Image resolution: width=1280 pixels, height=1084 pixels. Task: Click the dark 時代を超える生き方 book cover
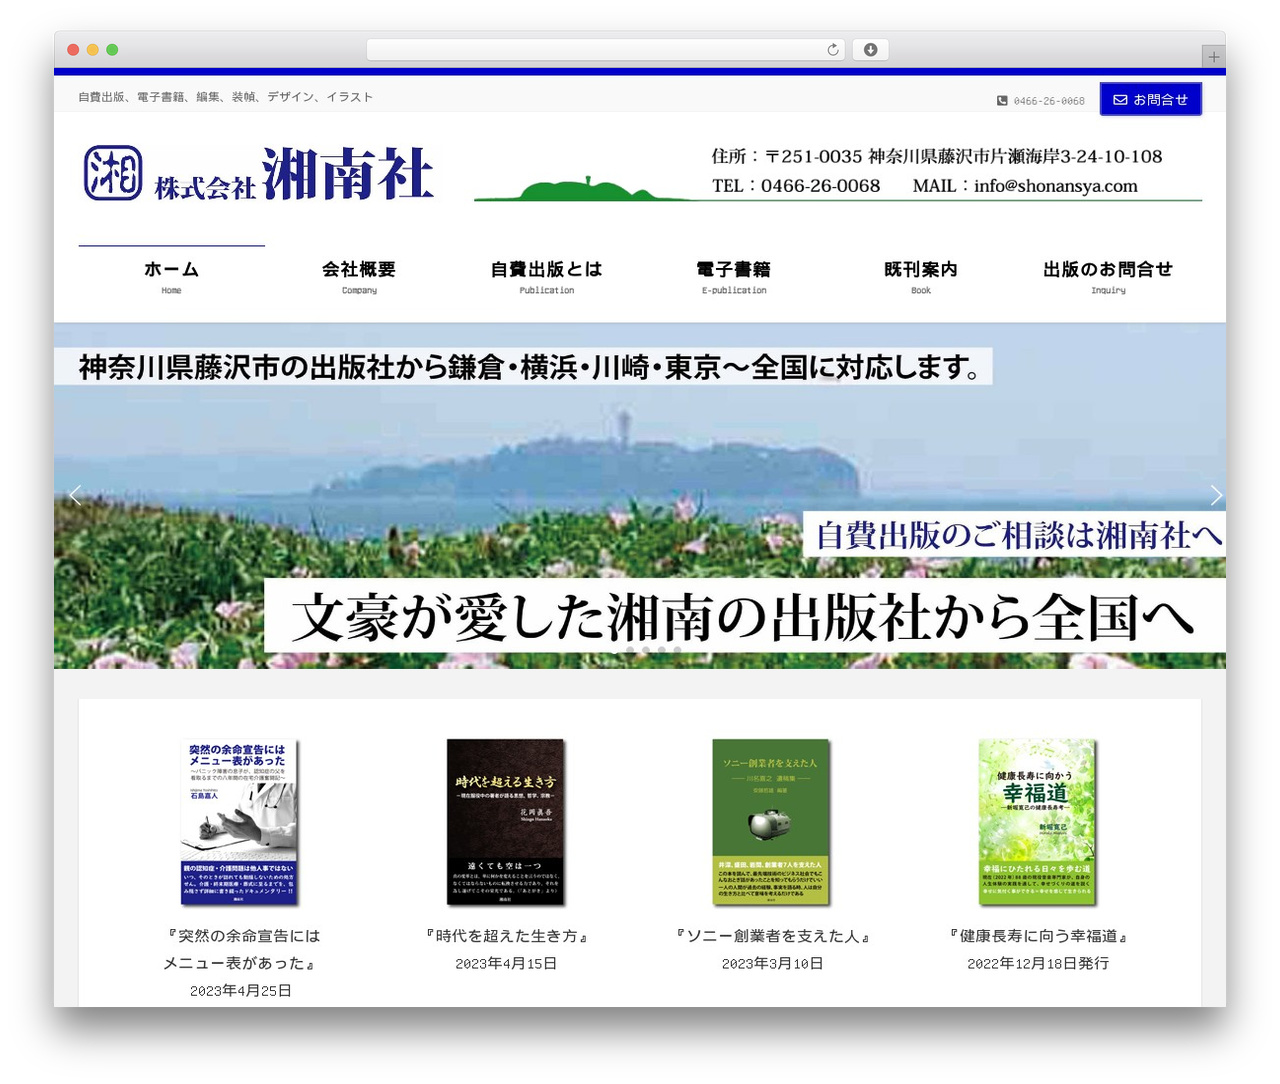(x=506, y=822)
